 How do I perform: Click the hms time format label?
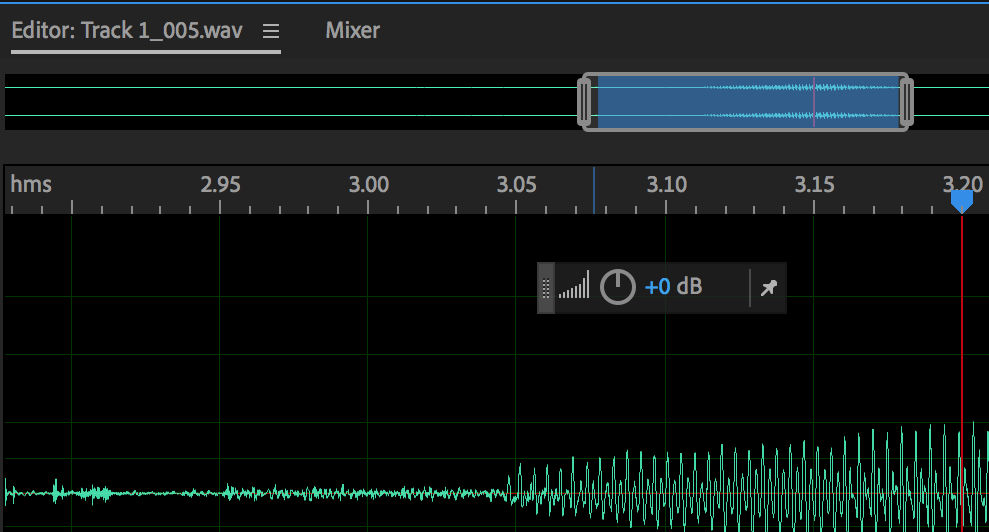coord(31,184)
